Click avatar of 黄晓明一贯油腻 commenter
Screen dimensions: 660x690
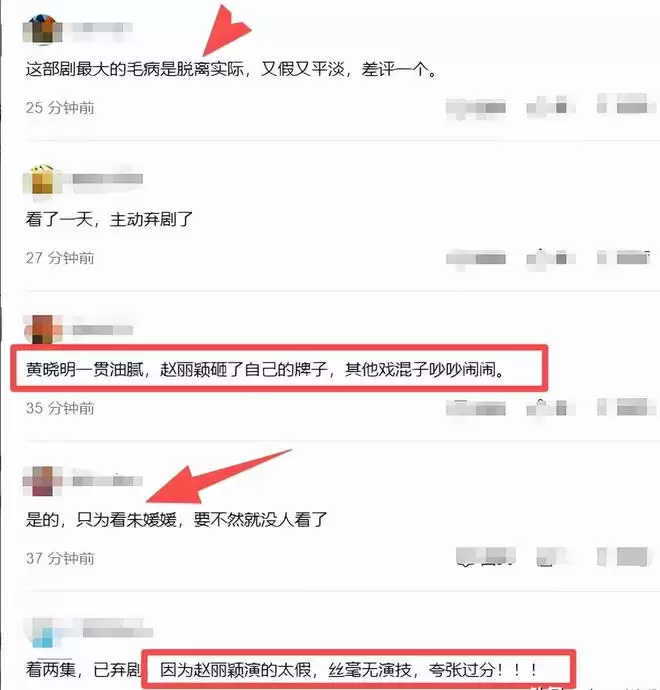(x=43, y=330)
